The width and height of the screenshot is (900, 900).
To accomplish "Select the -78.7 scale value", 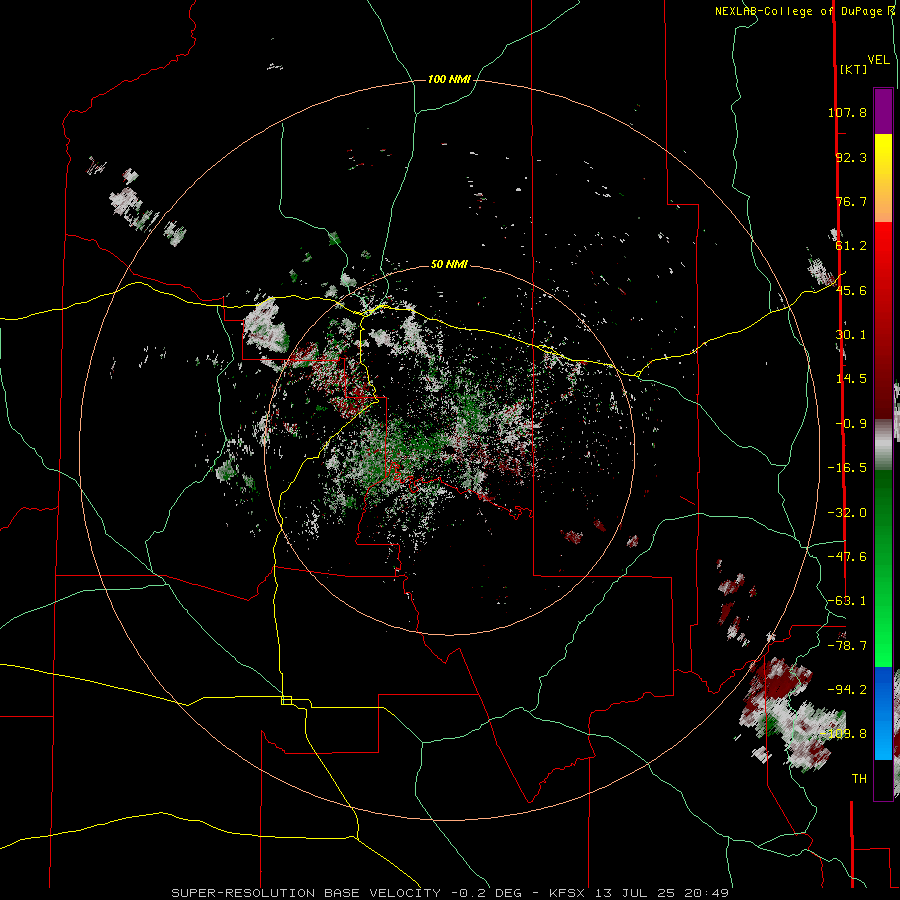I will [x=847, y=646].
